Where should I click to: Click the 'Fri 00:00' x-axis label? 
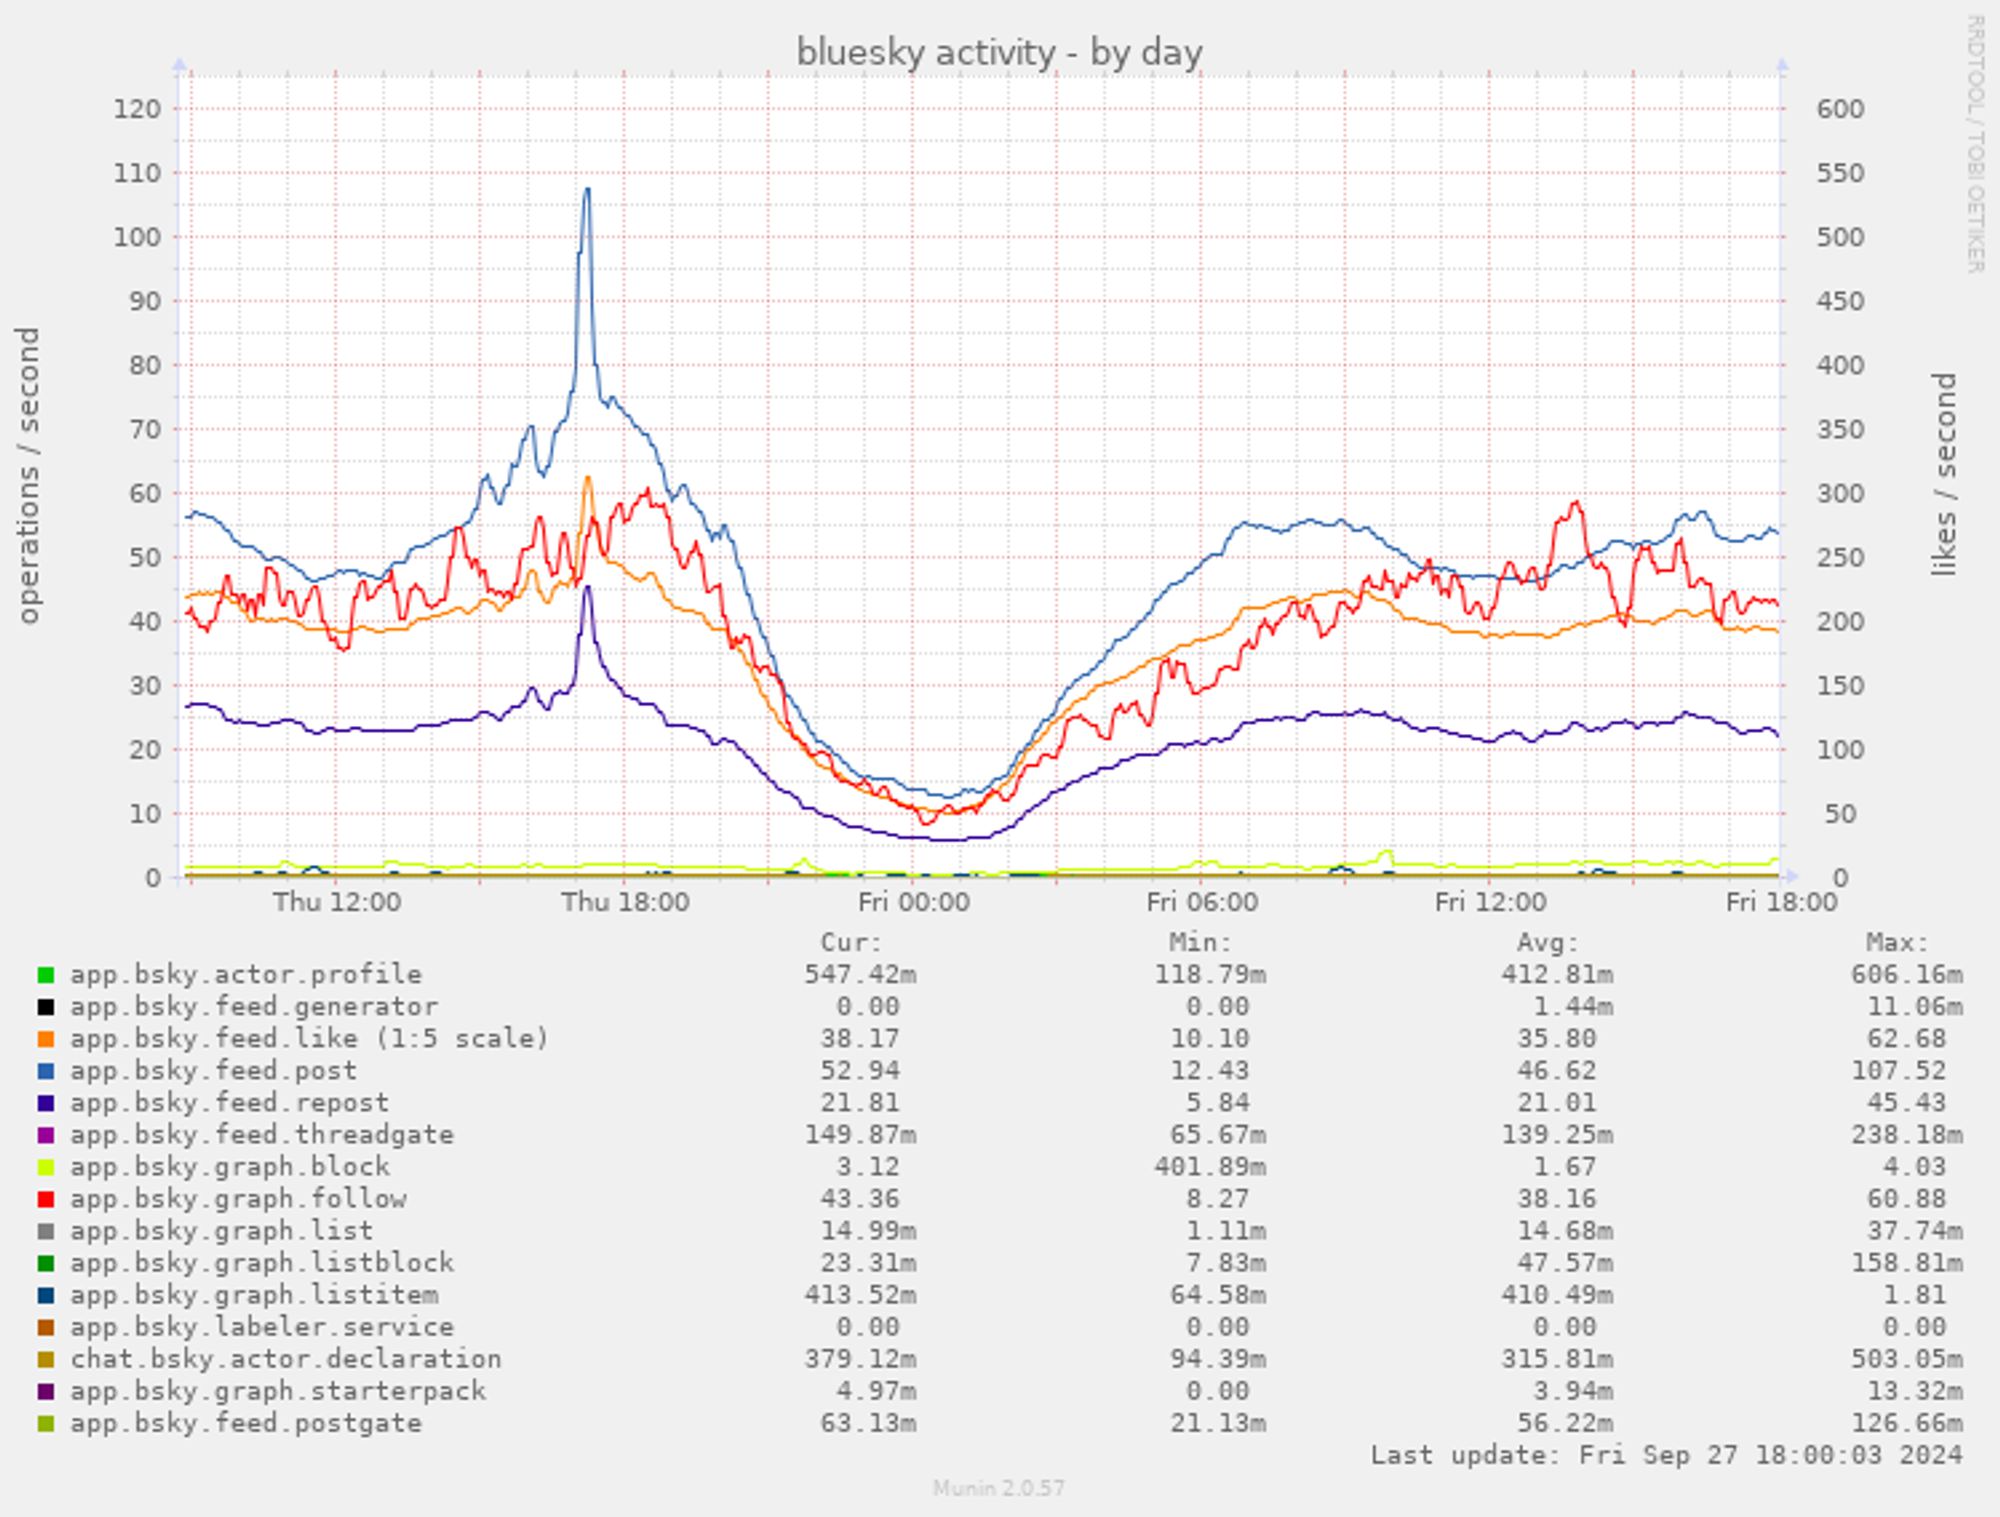pos(913,902)
